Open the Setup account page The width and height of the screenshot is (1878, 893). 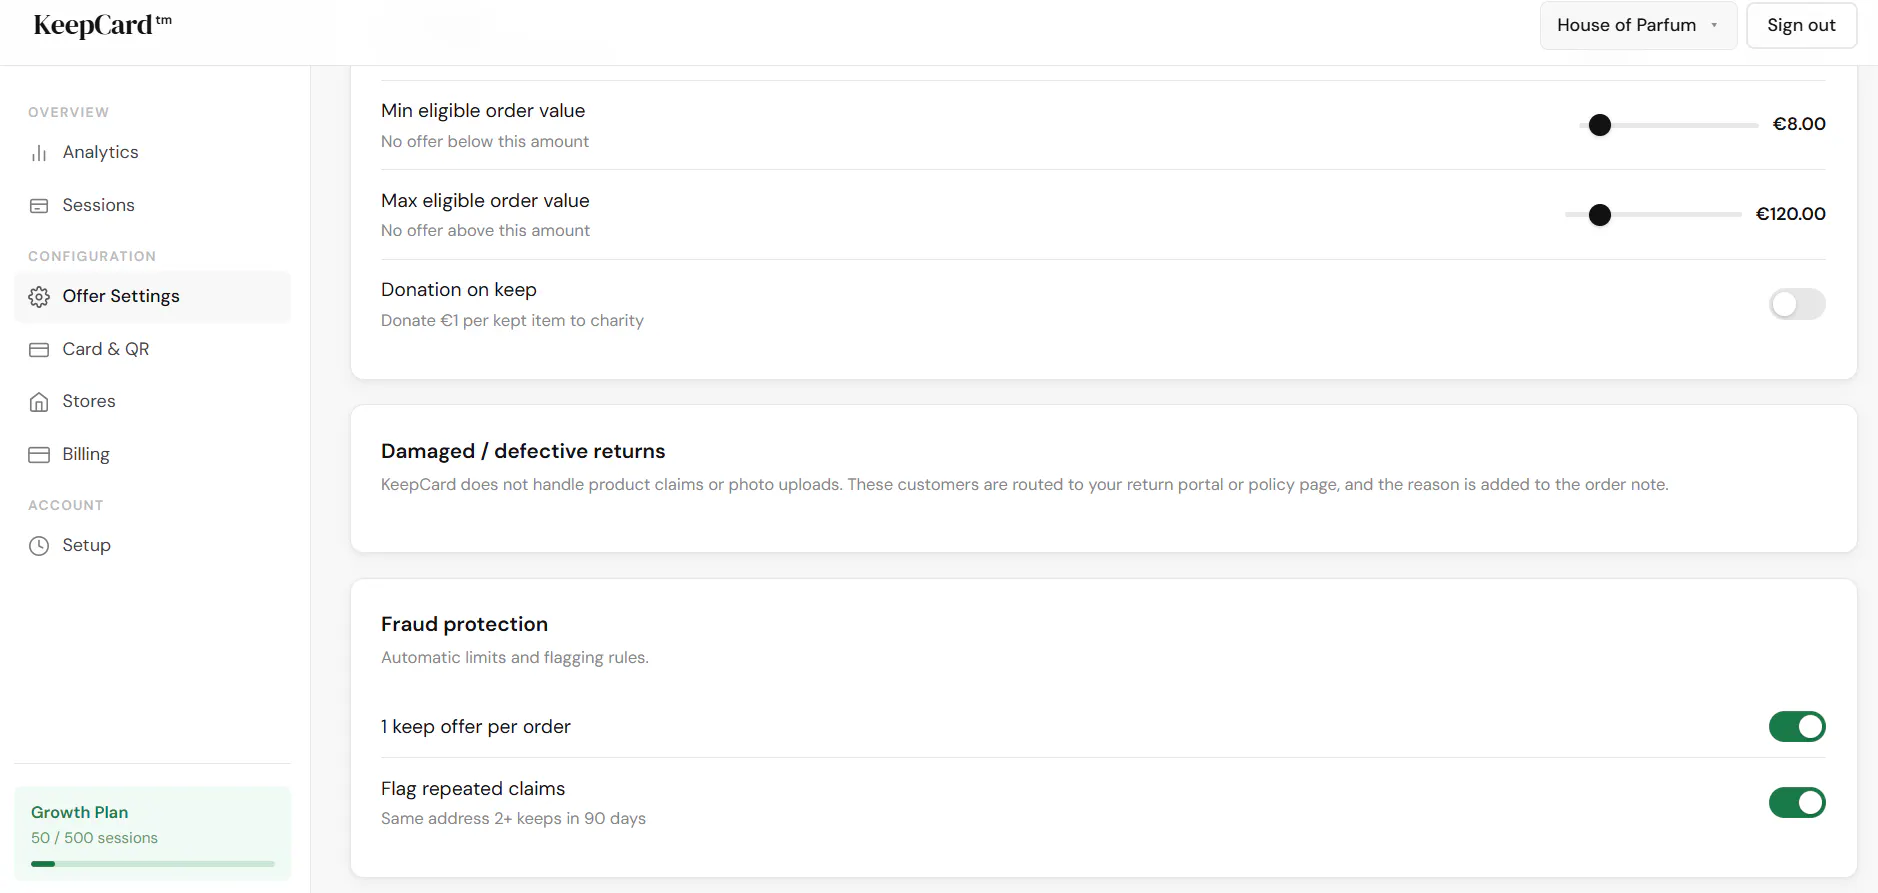(152, 545)
